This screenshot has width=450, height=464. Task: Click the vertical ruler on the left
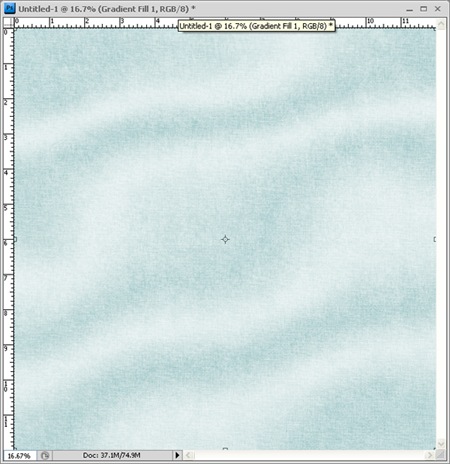tap(8, 239)
